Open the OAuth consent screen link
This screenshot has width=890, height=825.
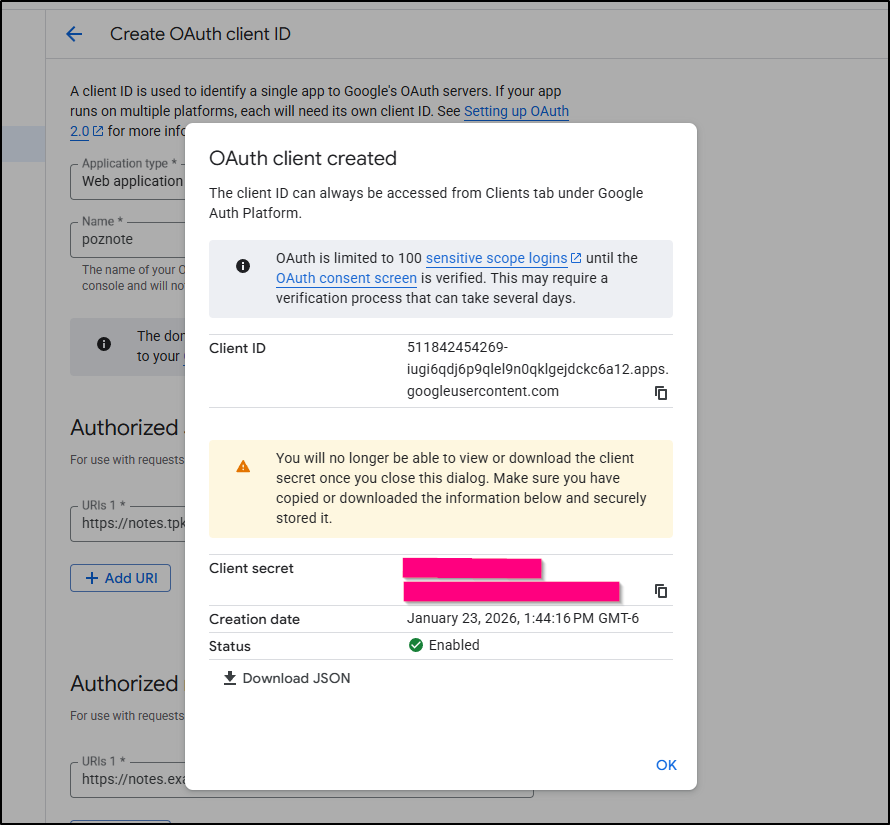coord(346,278)
